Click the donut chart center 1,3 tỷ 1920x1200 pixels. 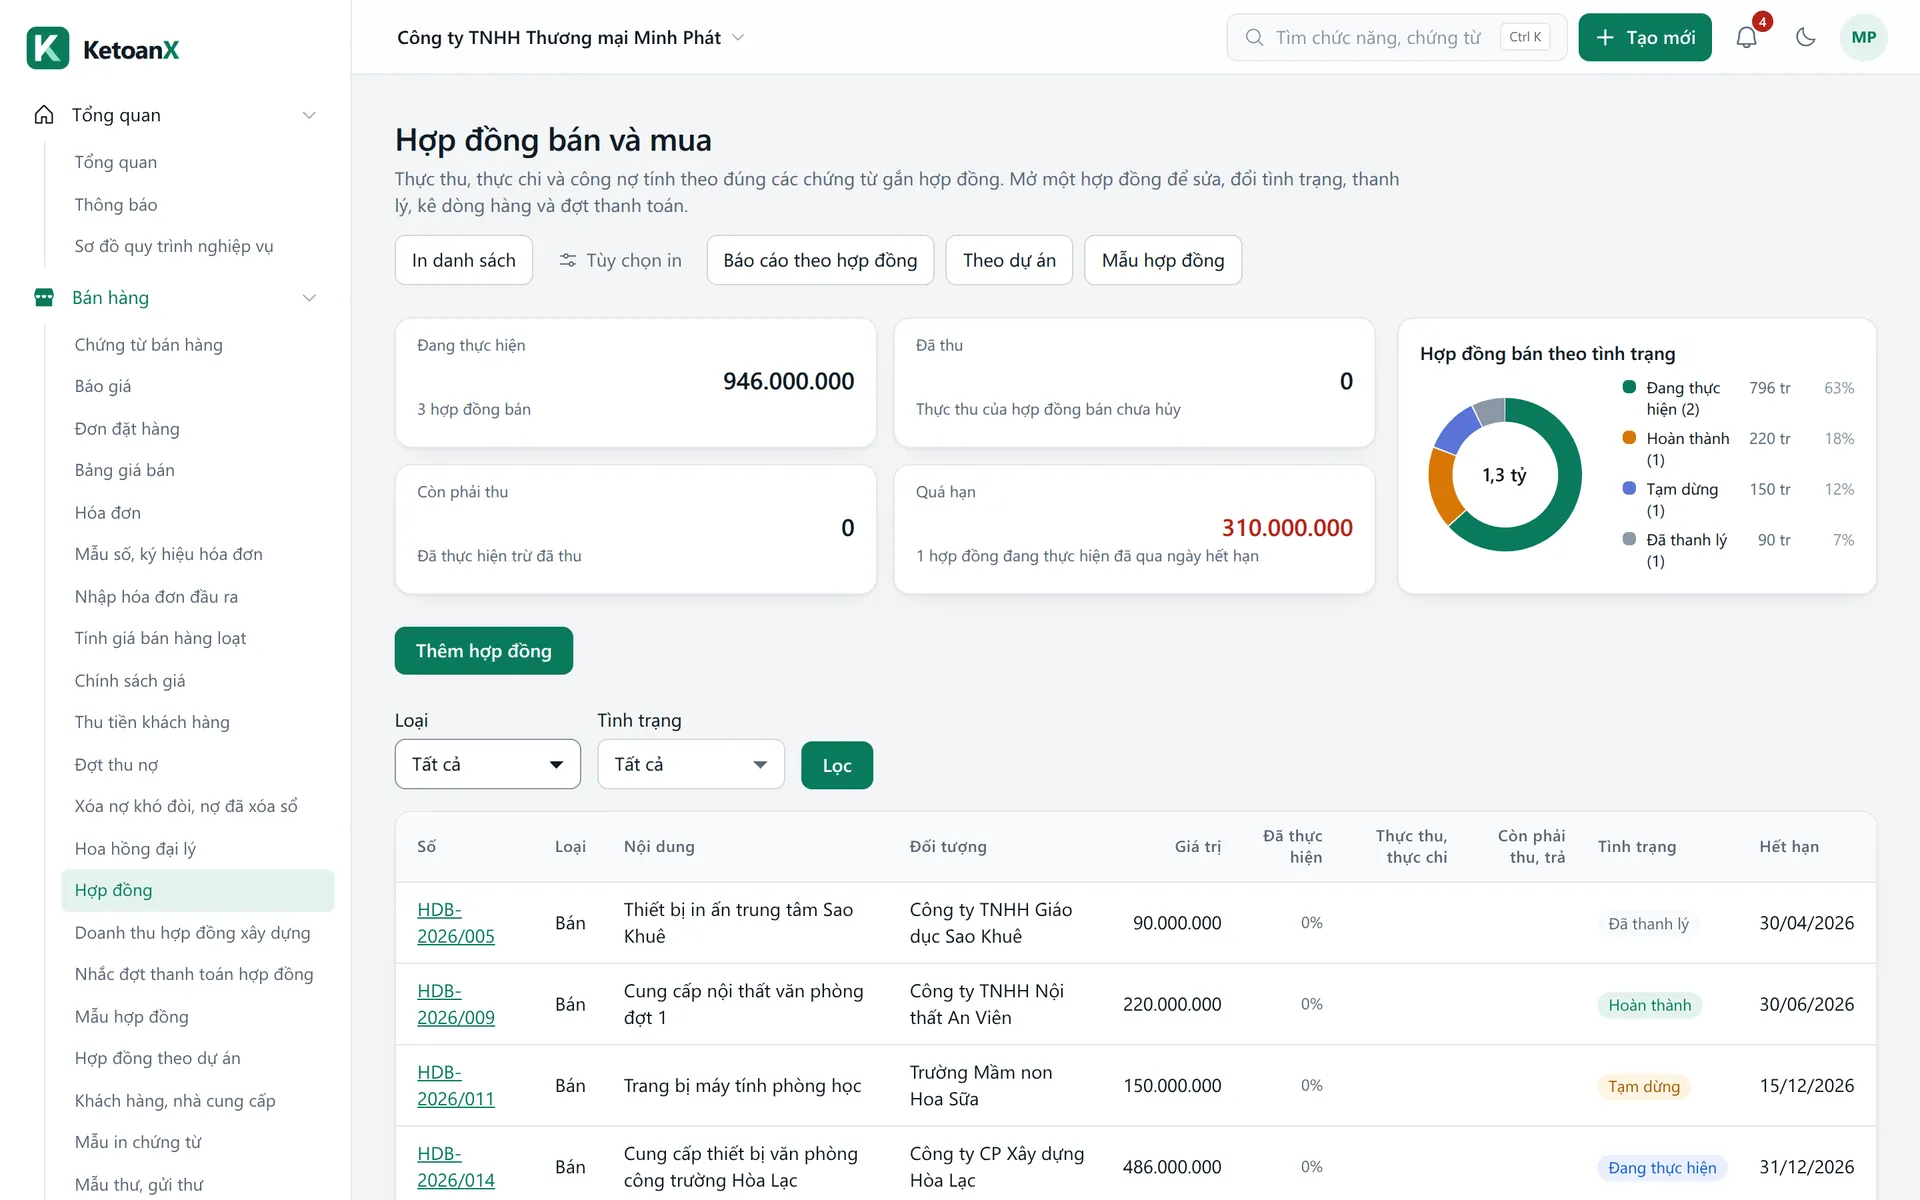1504,475
